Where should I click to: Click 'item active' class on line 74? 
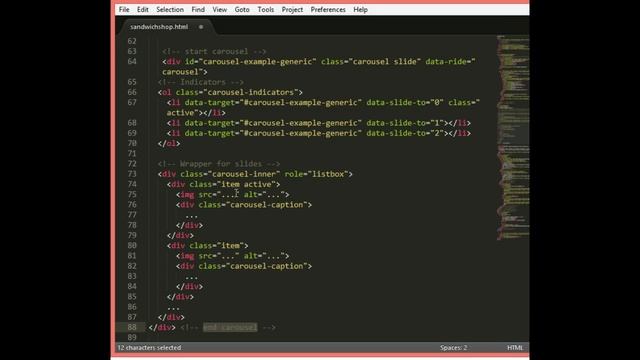246,184
